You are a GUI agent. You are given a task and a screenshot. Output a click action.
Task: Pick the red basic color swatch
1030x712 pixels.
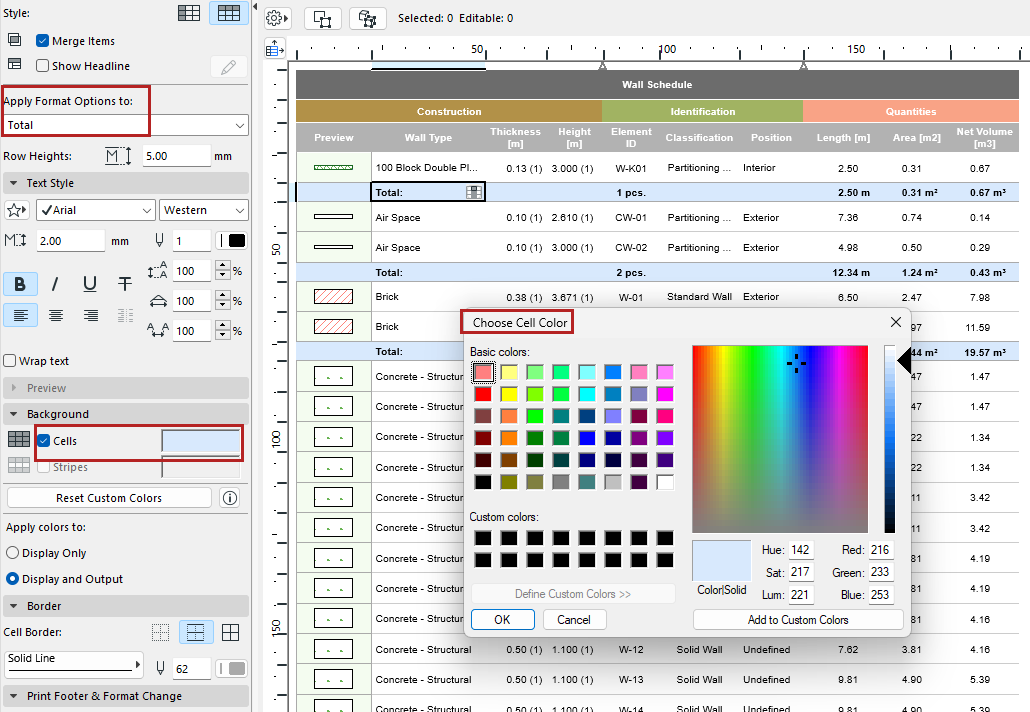tap(483, 394)
